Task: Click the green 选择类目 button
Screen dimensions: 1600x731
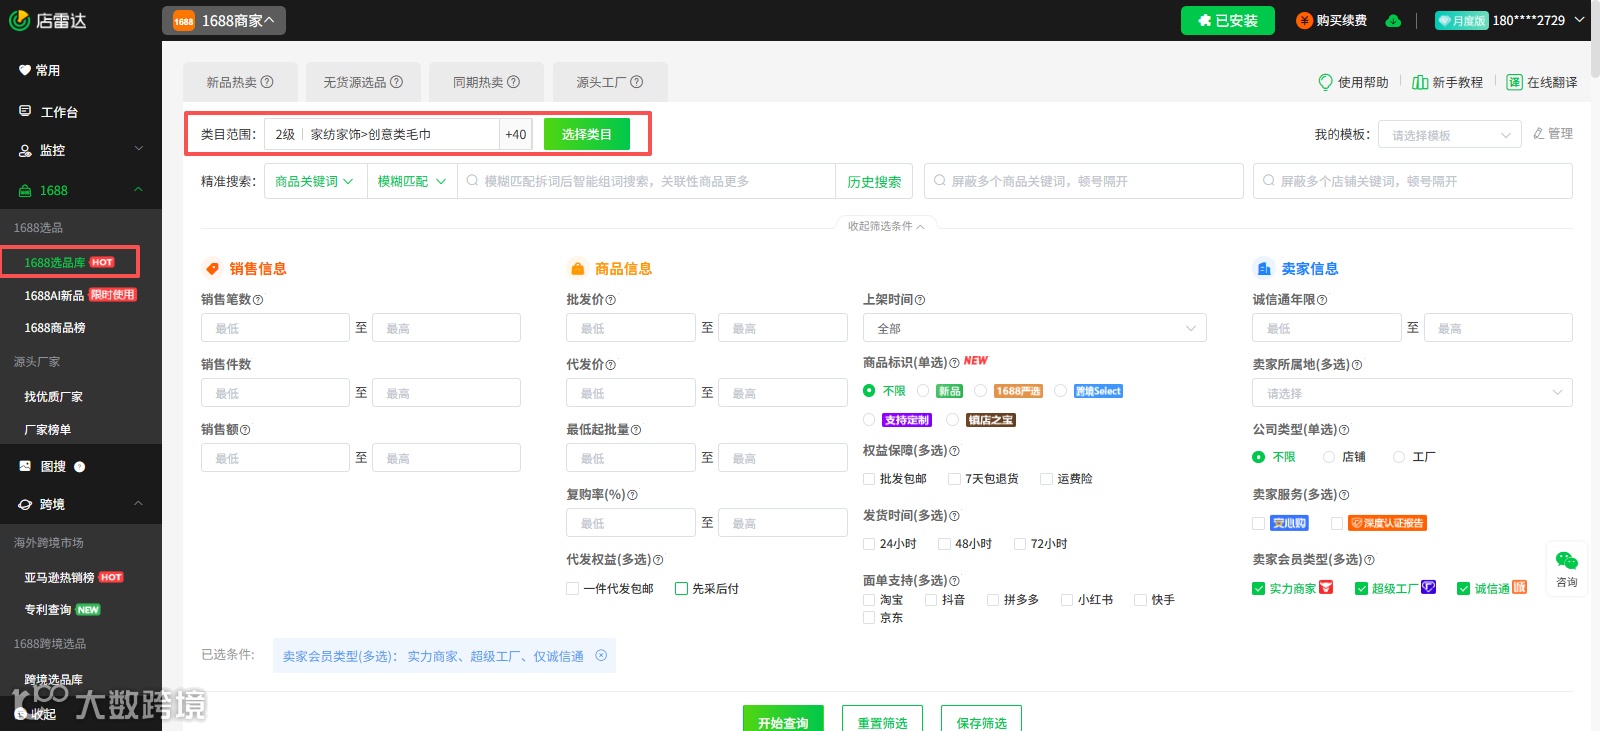Action: coord(587,134)
